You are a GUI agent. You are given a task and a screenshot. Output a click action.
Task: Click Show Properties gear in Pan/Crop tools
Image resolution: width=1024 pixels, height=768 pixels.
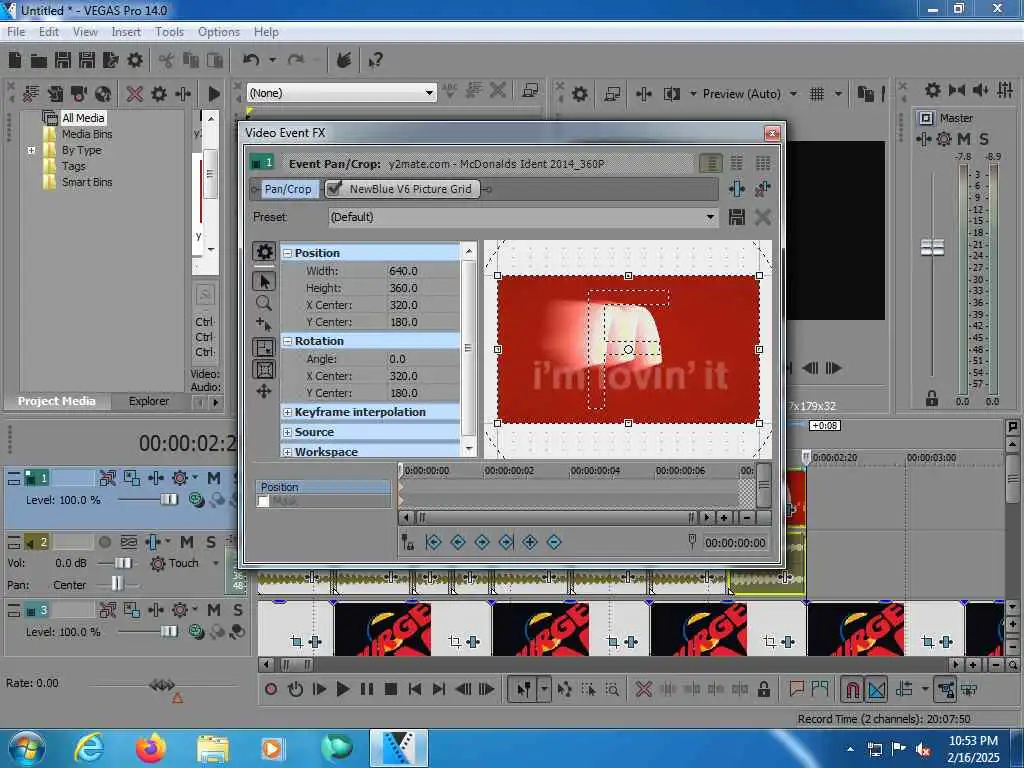tap(264, 251)
